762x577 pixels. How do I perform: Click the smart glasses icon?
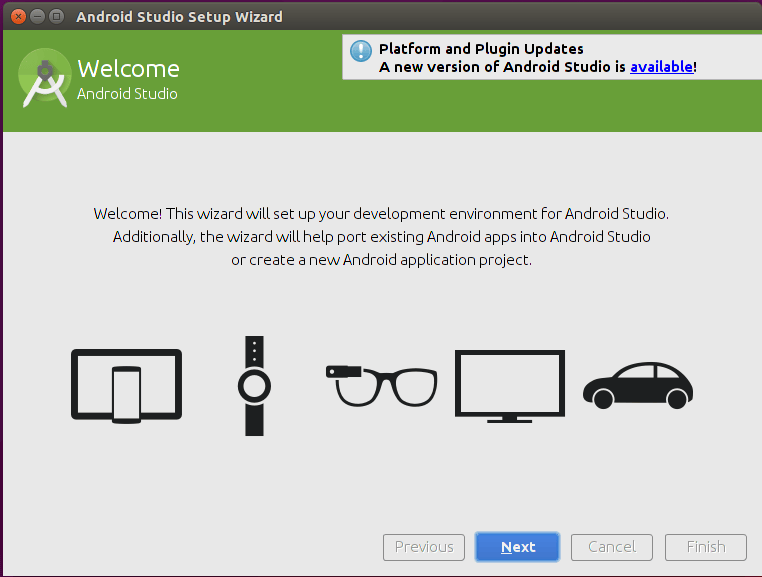tap(381, 385)
